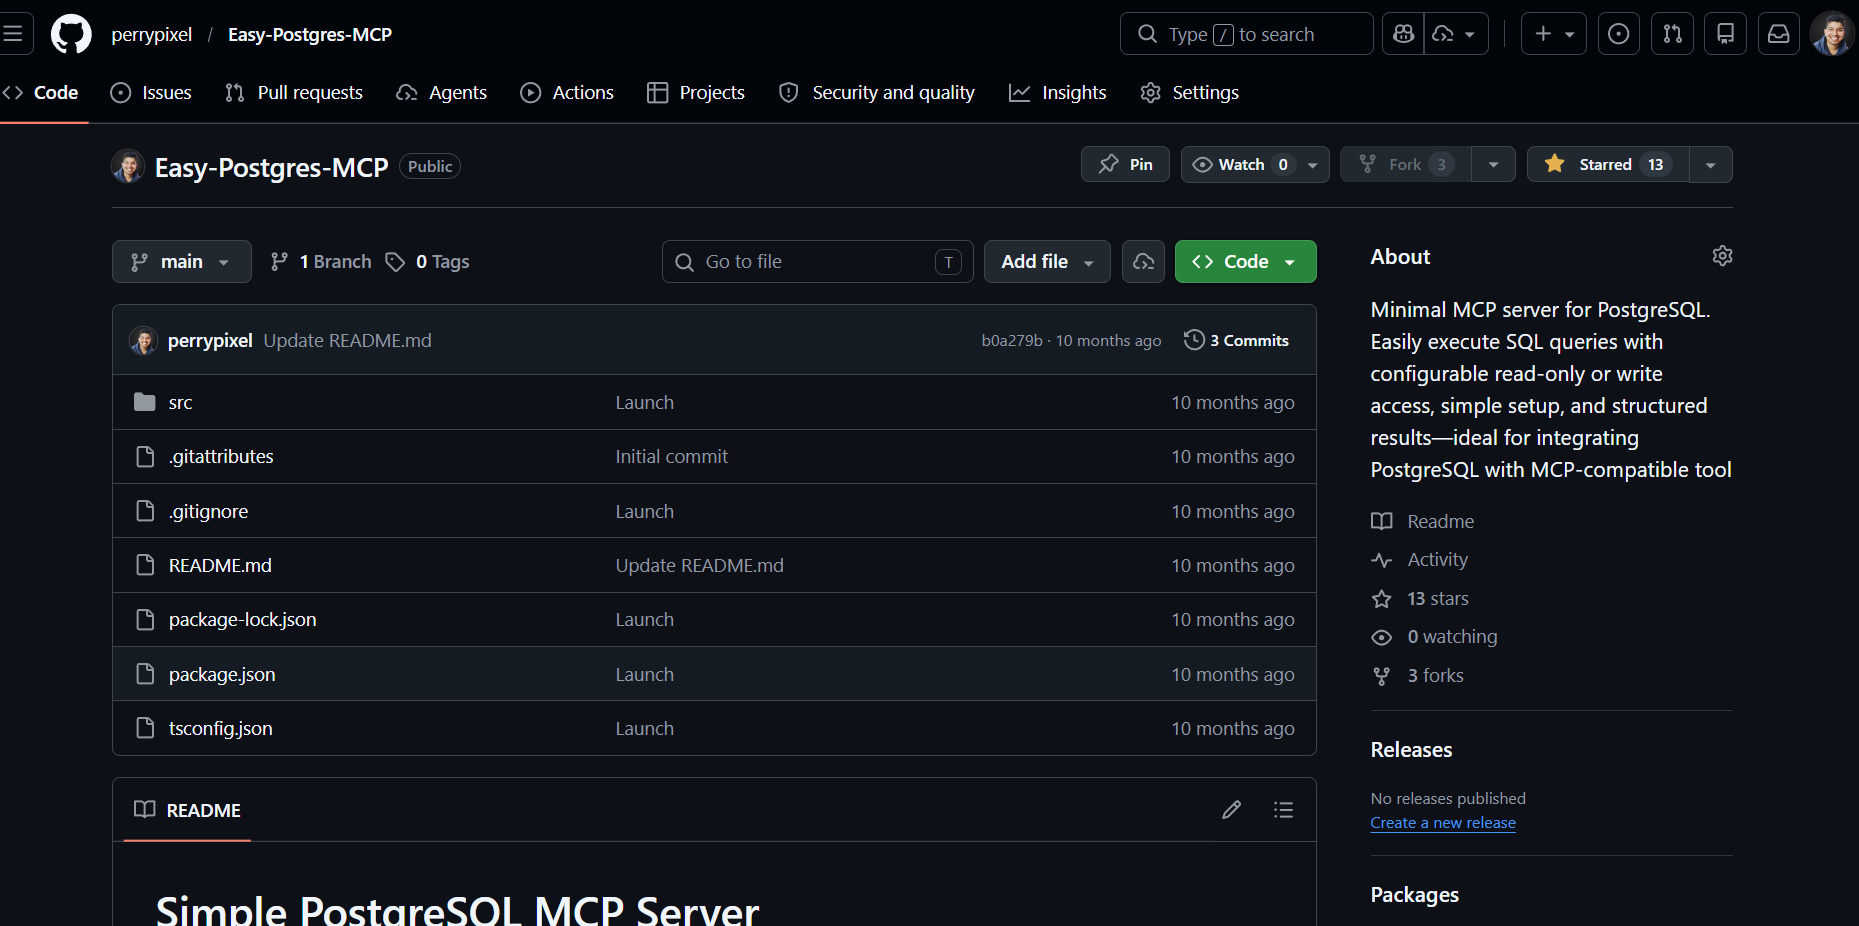The height and width of the screenshot is (926, 1859).
Task: Open the README.md file
Action: (x=220, y=565)
